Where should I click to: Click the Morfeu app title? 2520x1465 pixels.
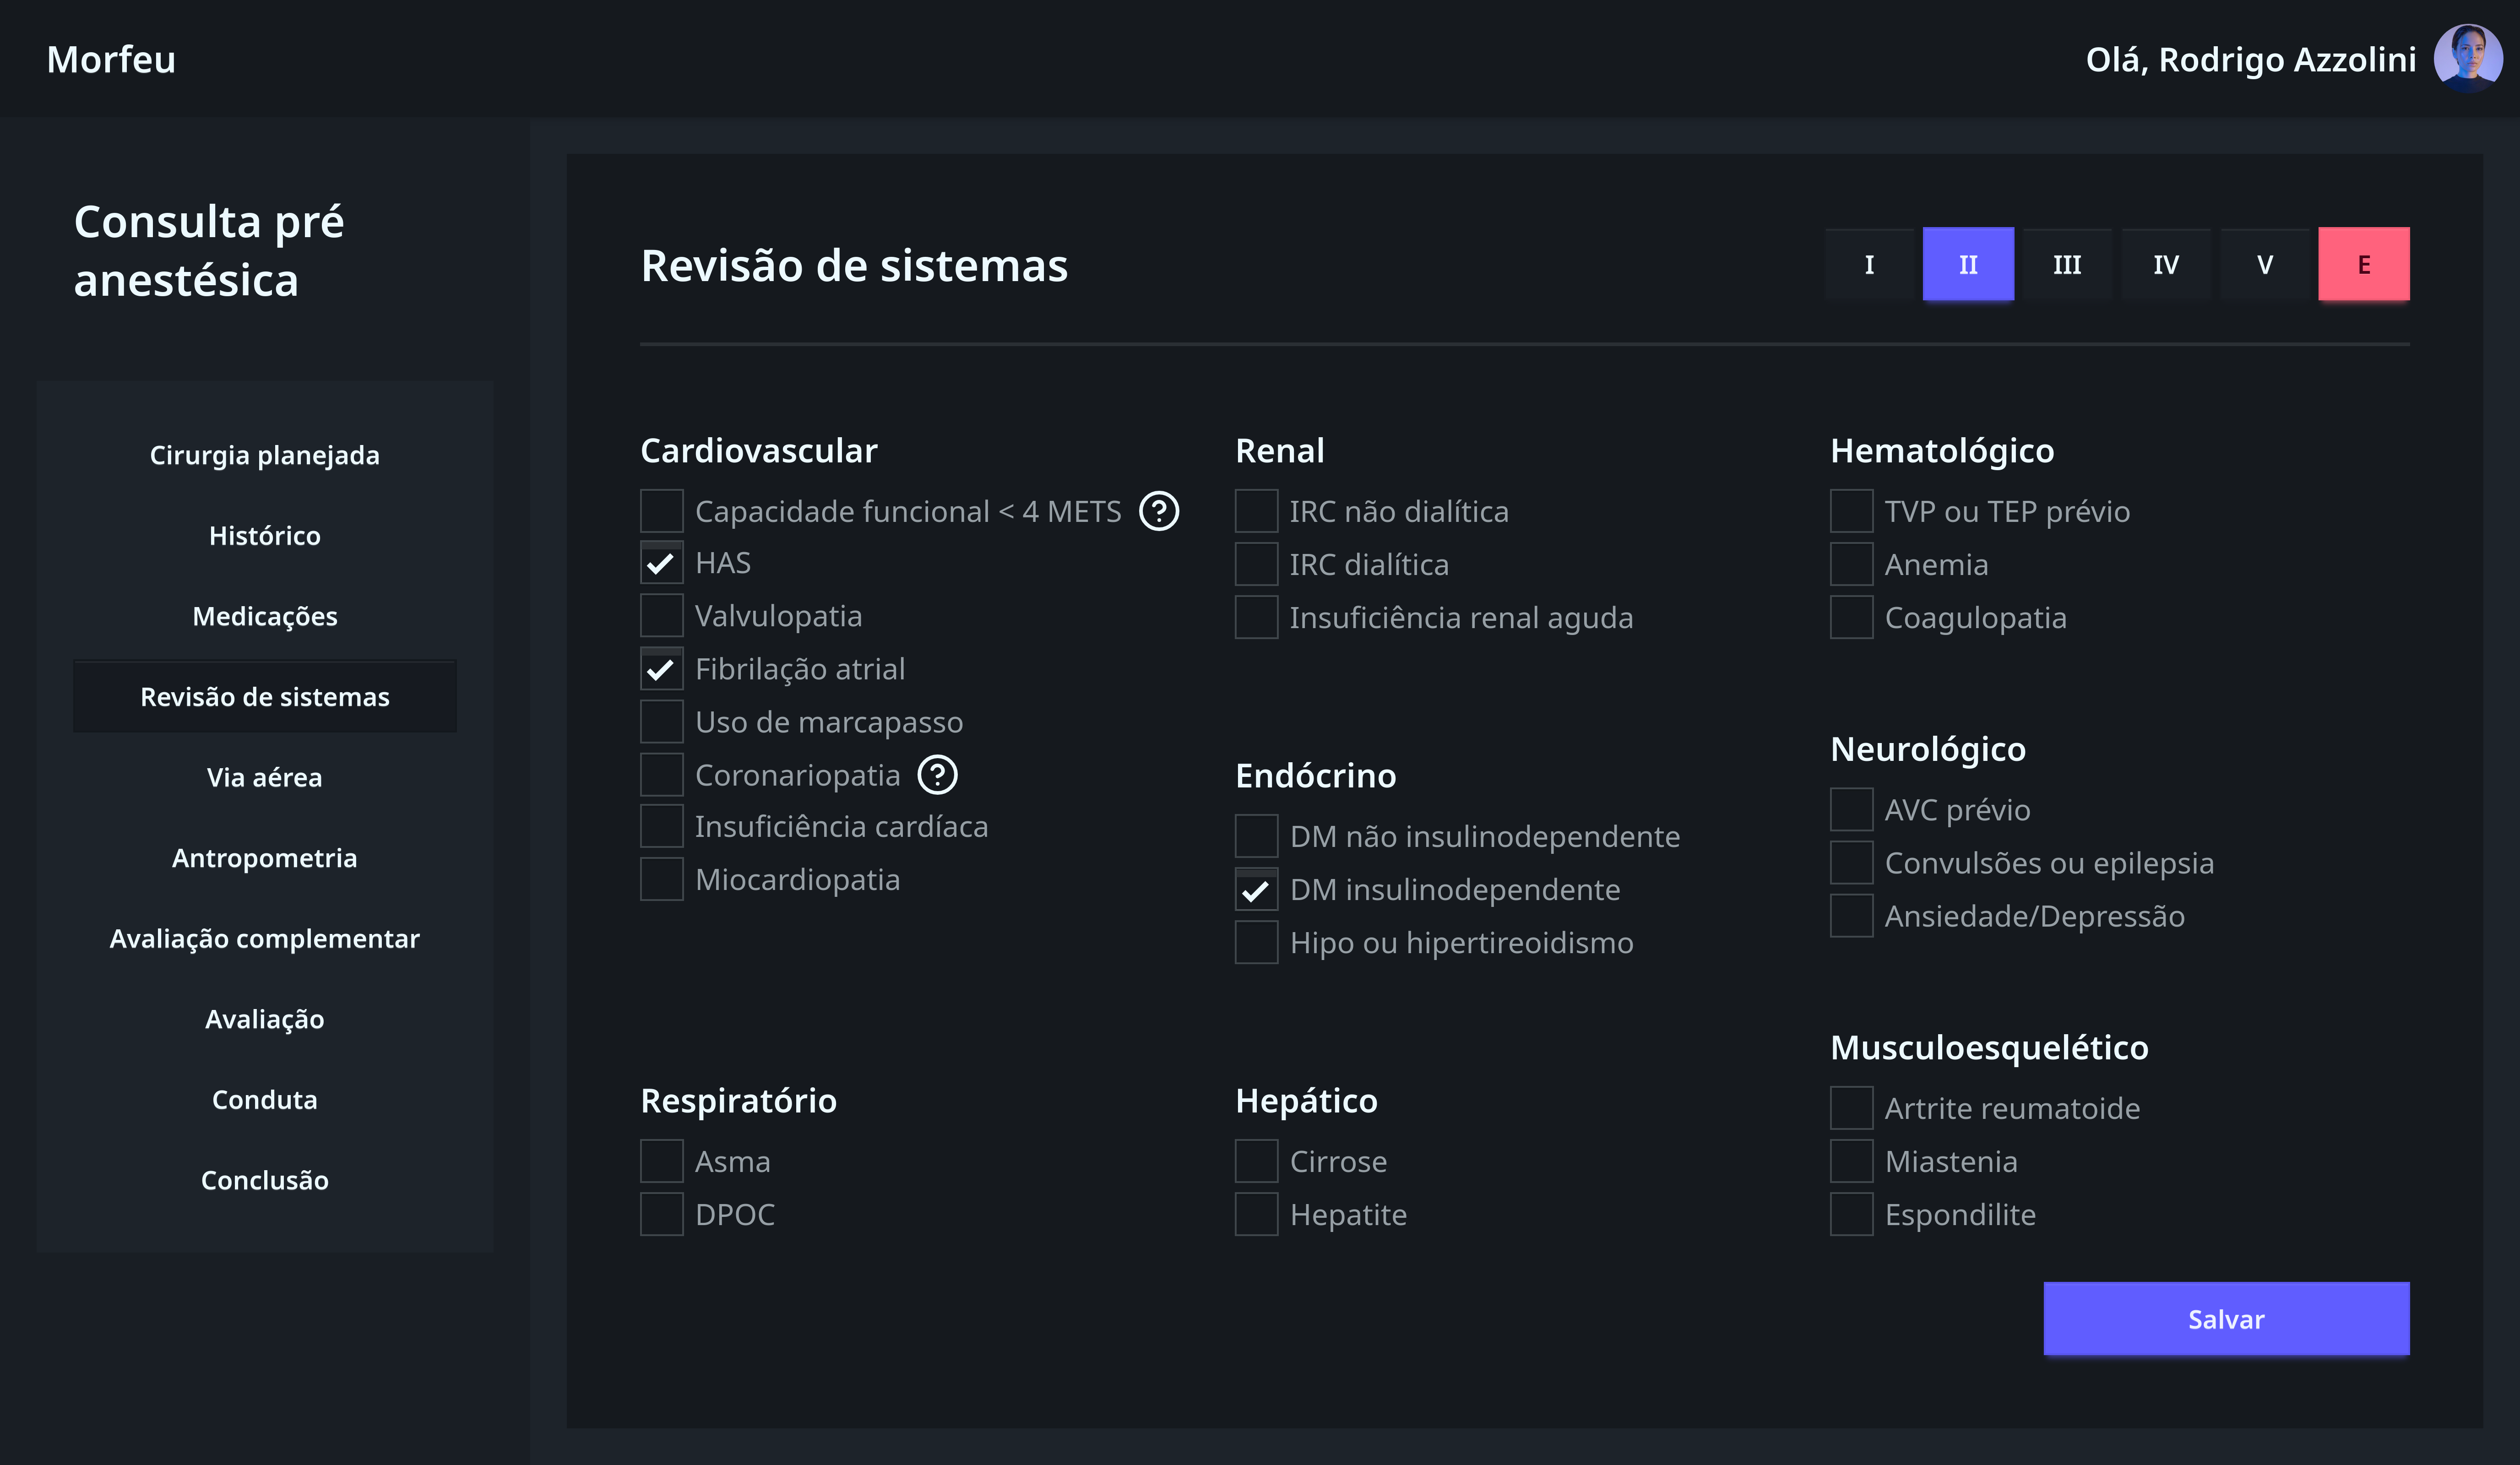pos(110,58)
